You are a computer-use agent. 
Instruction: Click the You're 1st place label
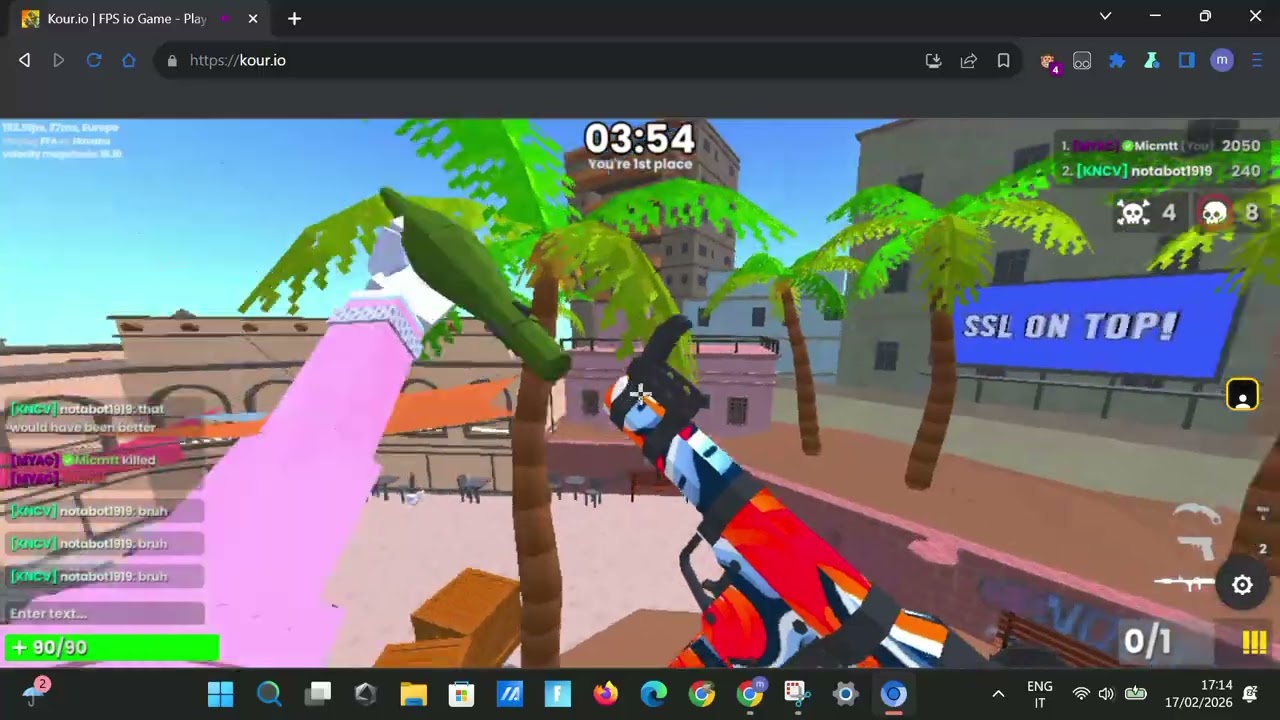(640, 164)
